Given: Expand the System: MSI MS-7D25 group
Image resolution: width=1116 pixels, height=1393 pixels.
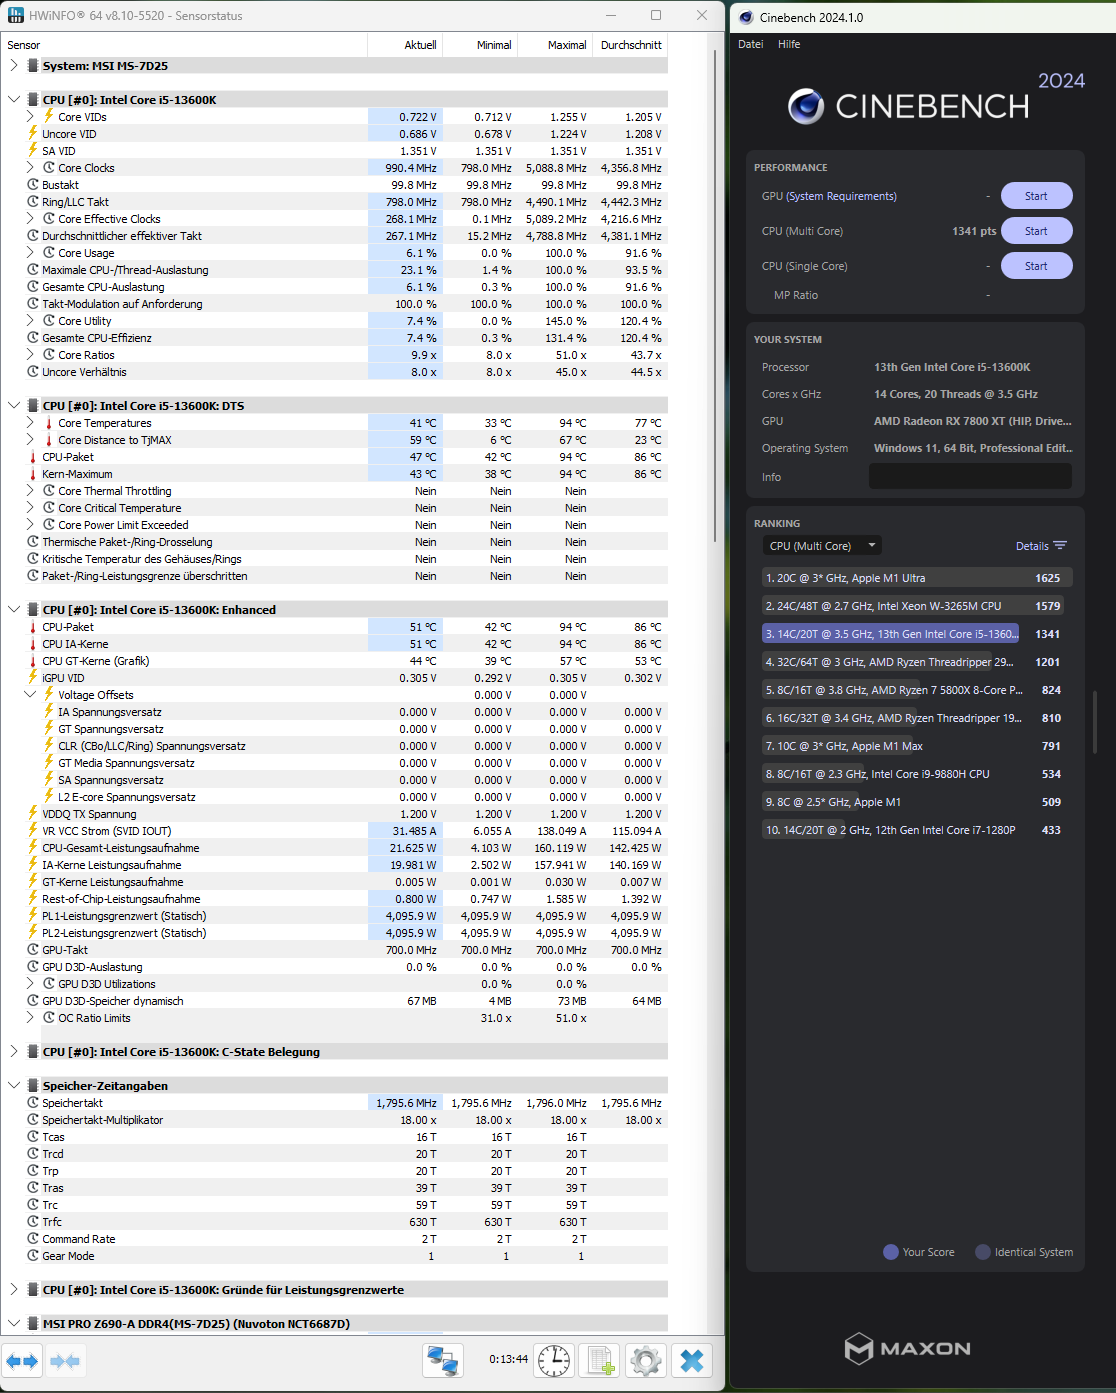Looking at the screenshot, I should click(x=14, y=65).
